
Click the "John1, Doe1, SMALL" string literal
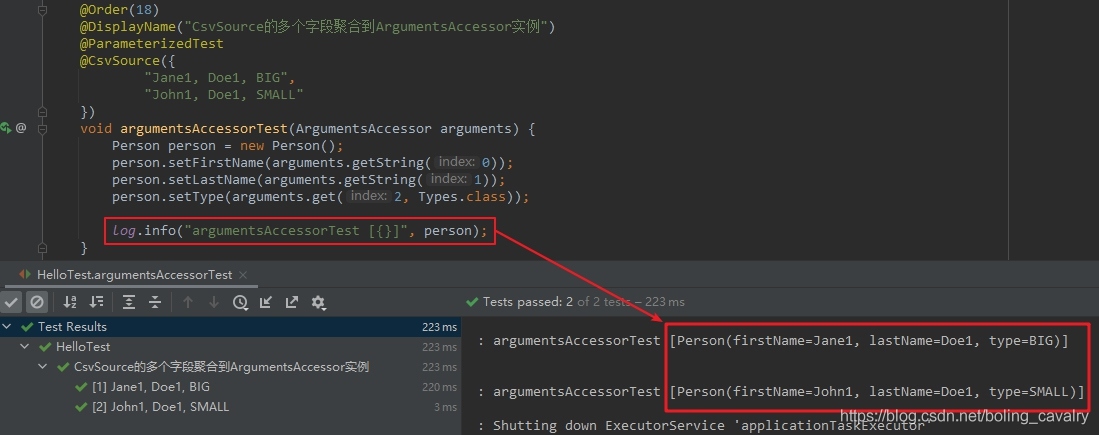[224, 95]
